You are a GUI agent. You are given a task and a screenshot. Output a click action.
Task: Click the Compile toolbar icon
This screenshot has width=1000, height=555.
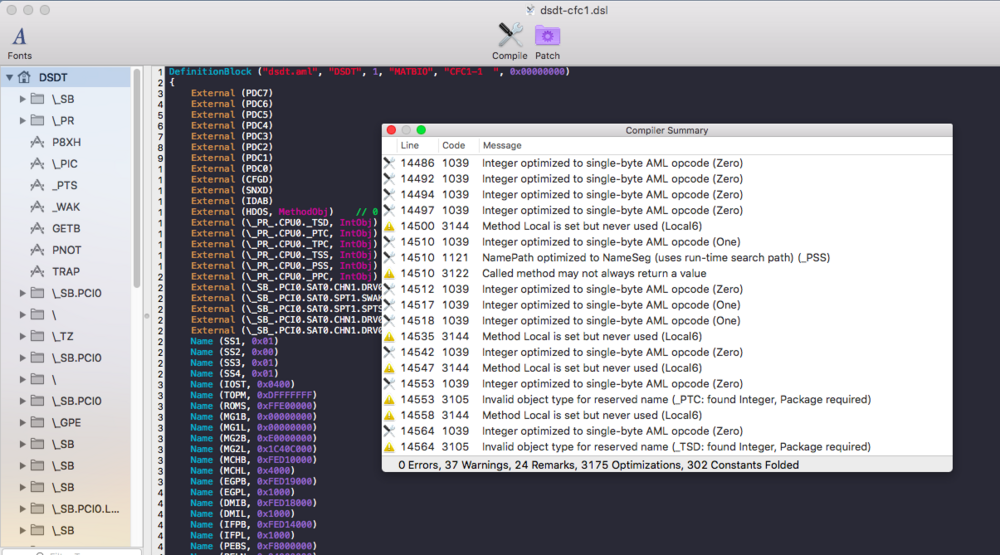[x=510, y=37]
